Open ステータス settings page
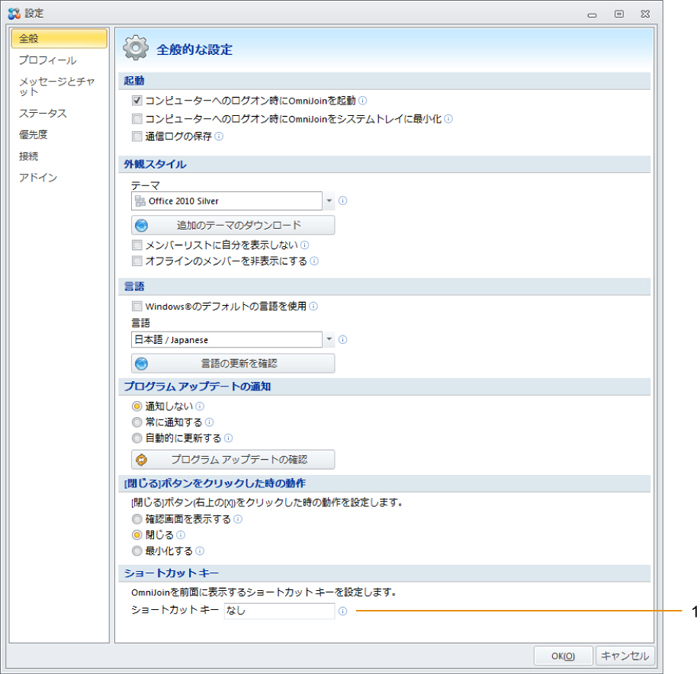Screen dimensions: 700x674 tap(42, 113)
